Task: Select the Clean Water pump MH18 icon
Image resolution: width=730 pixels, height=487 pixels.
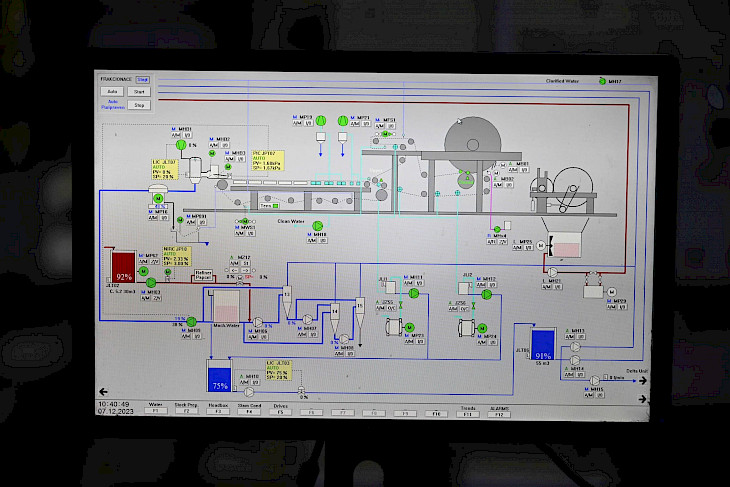Action: [x=318, y=226]
